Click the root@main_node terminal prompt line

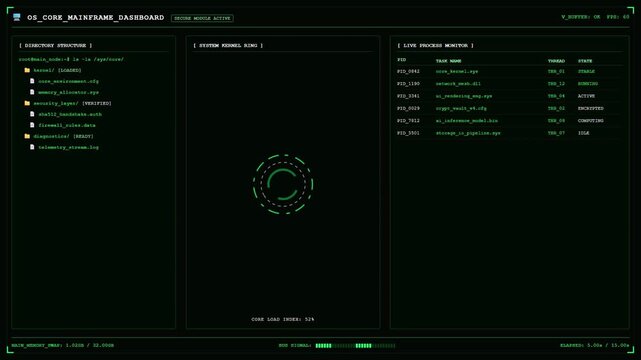pyautogui.click(x=71, y=59)
